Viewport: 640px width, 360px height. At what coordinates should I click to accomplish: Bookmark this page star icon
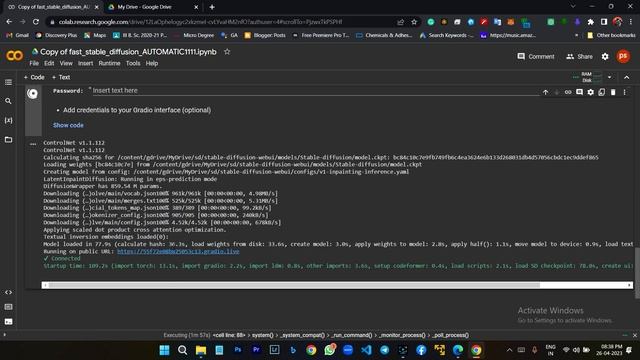(x=414, y=22)
